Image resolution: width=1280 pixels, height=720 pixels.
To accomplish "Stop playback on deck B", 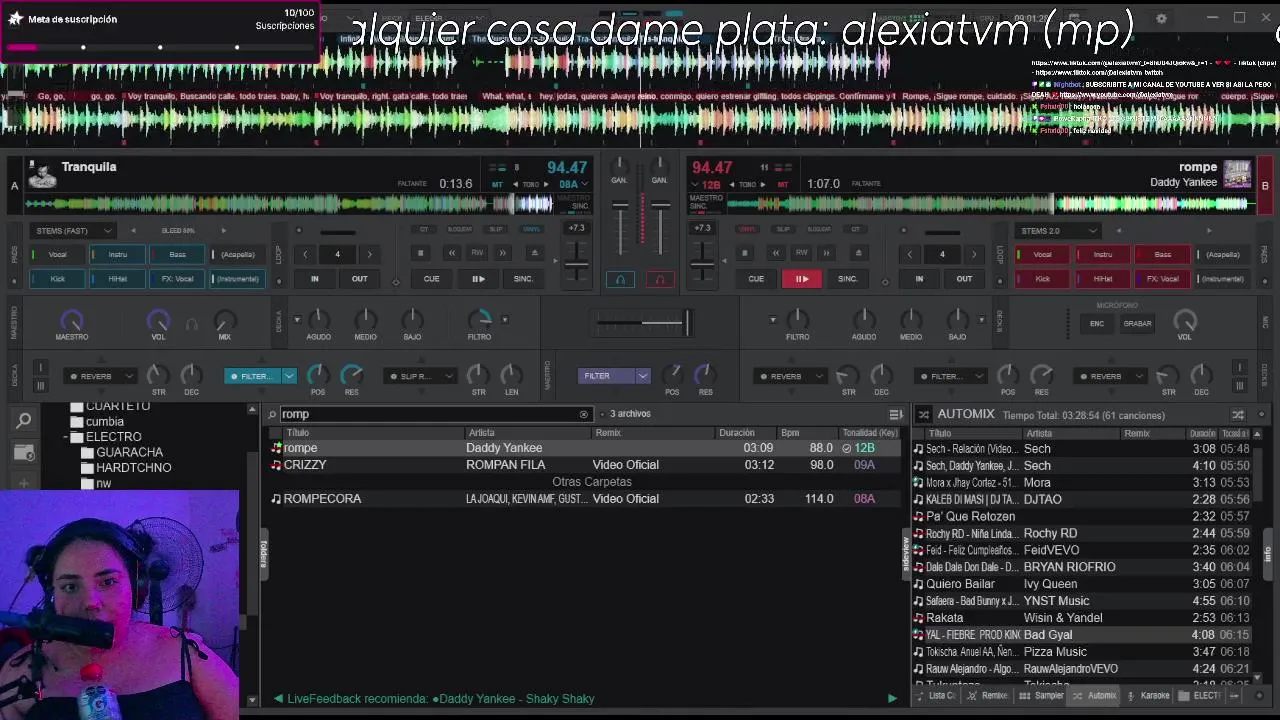I will [x=745, y=253].
